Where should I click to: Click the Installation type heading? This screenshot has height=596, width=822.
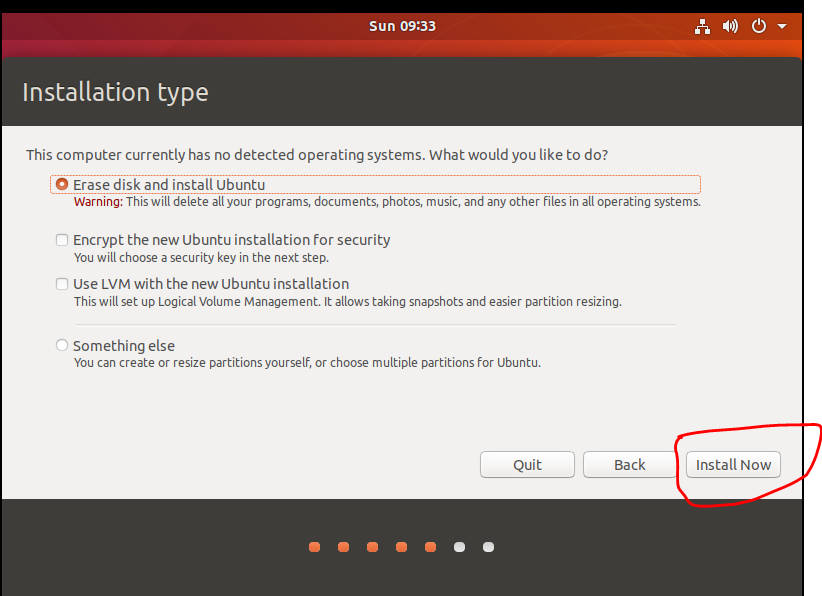(x=115, y=93)
